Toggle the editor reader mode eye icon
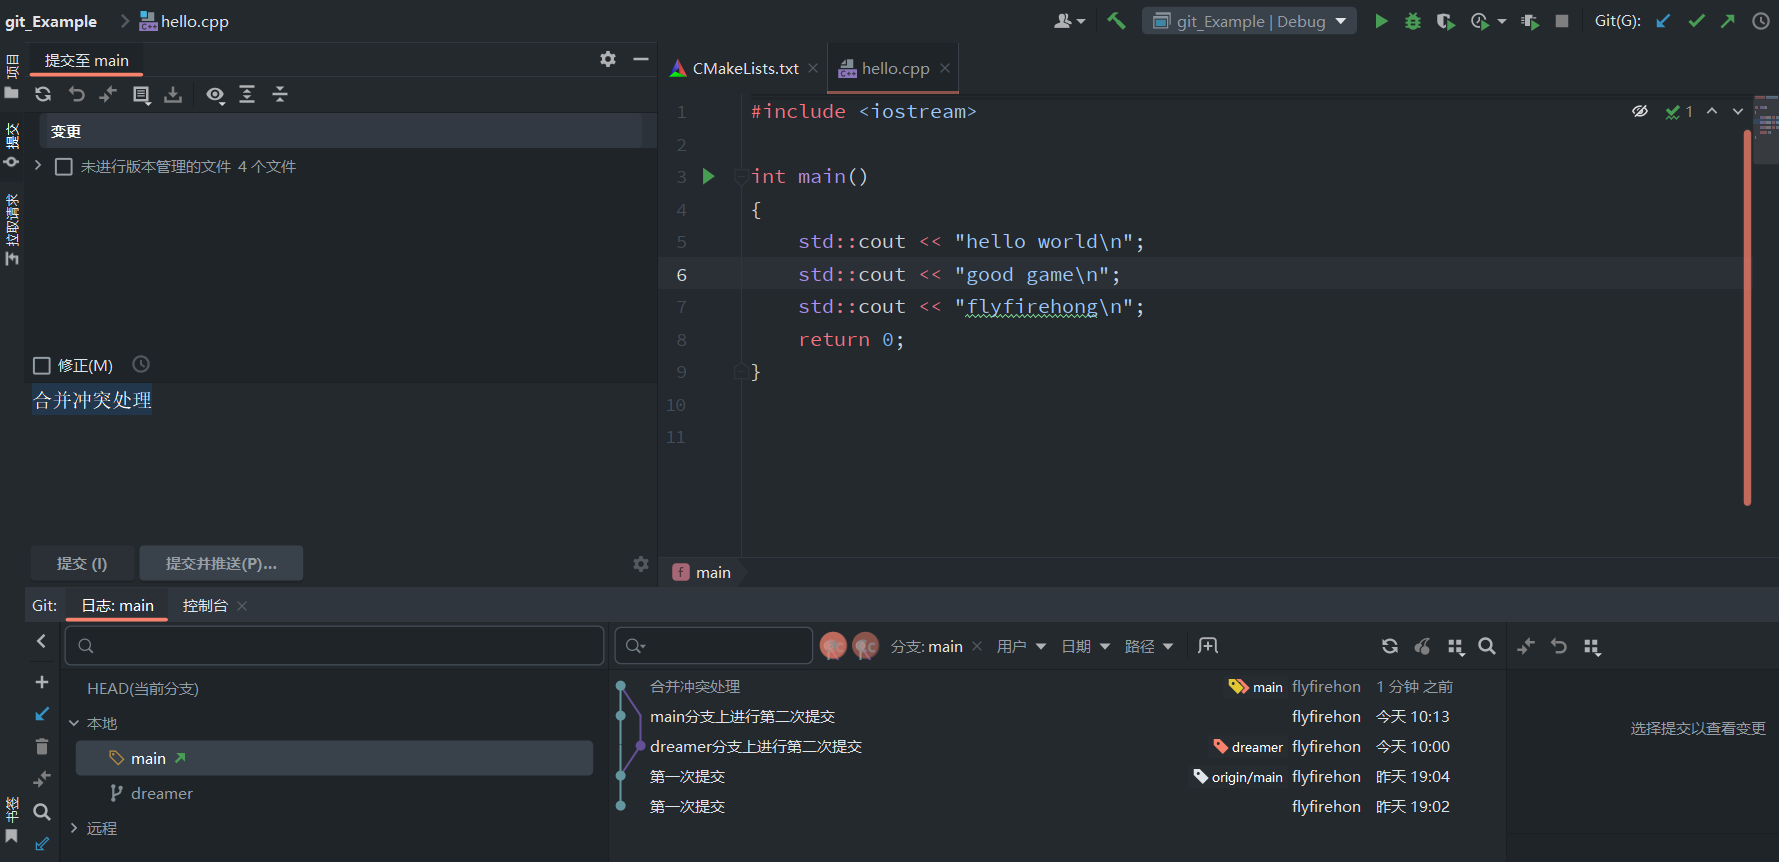The width and height of the screenshot is (1779, 862). coord(1640,111)
